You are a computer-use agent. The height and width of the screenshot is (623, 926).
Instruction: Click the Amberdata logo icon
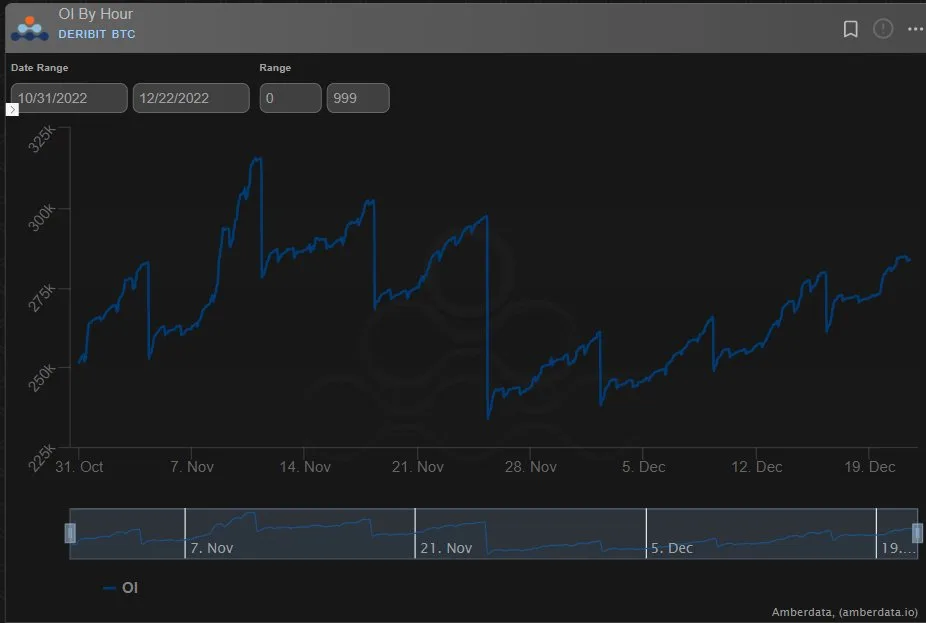[x=30, y=28]
